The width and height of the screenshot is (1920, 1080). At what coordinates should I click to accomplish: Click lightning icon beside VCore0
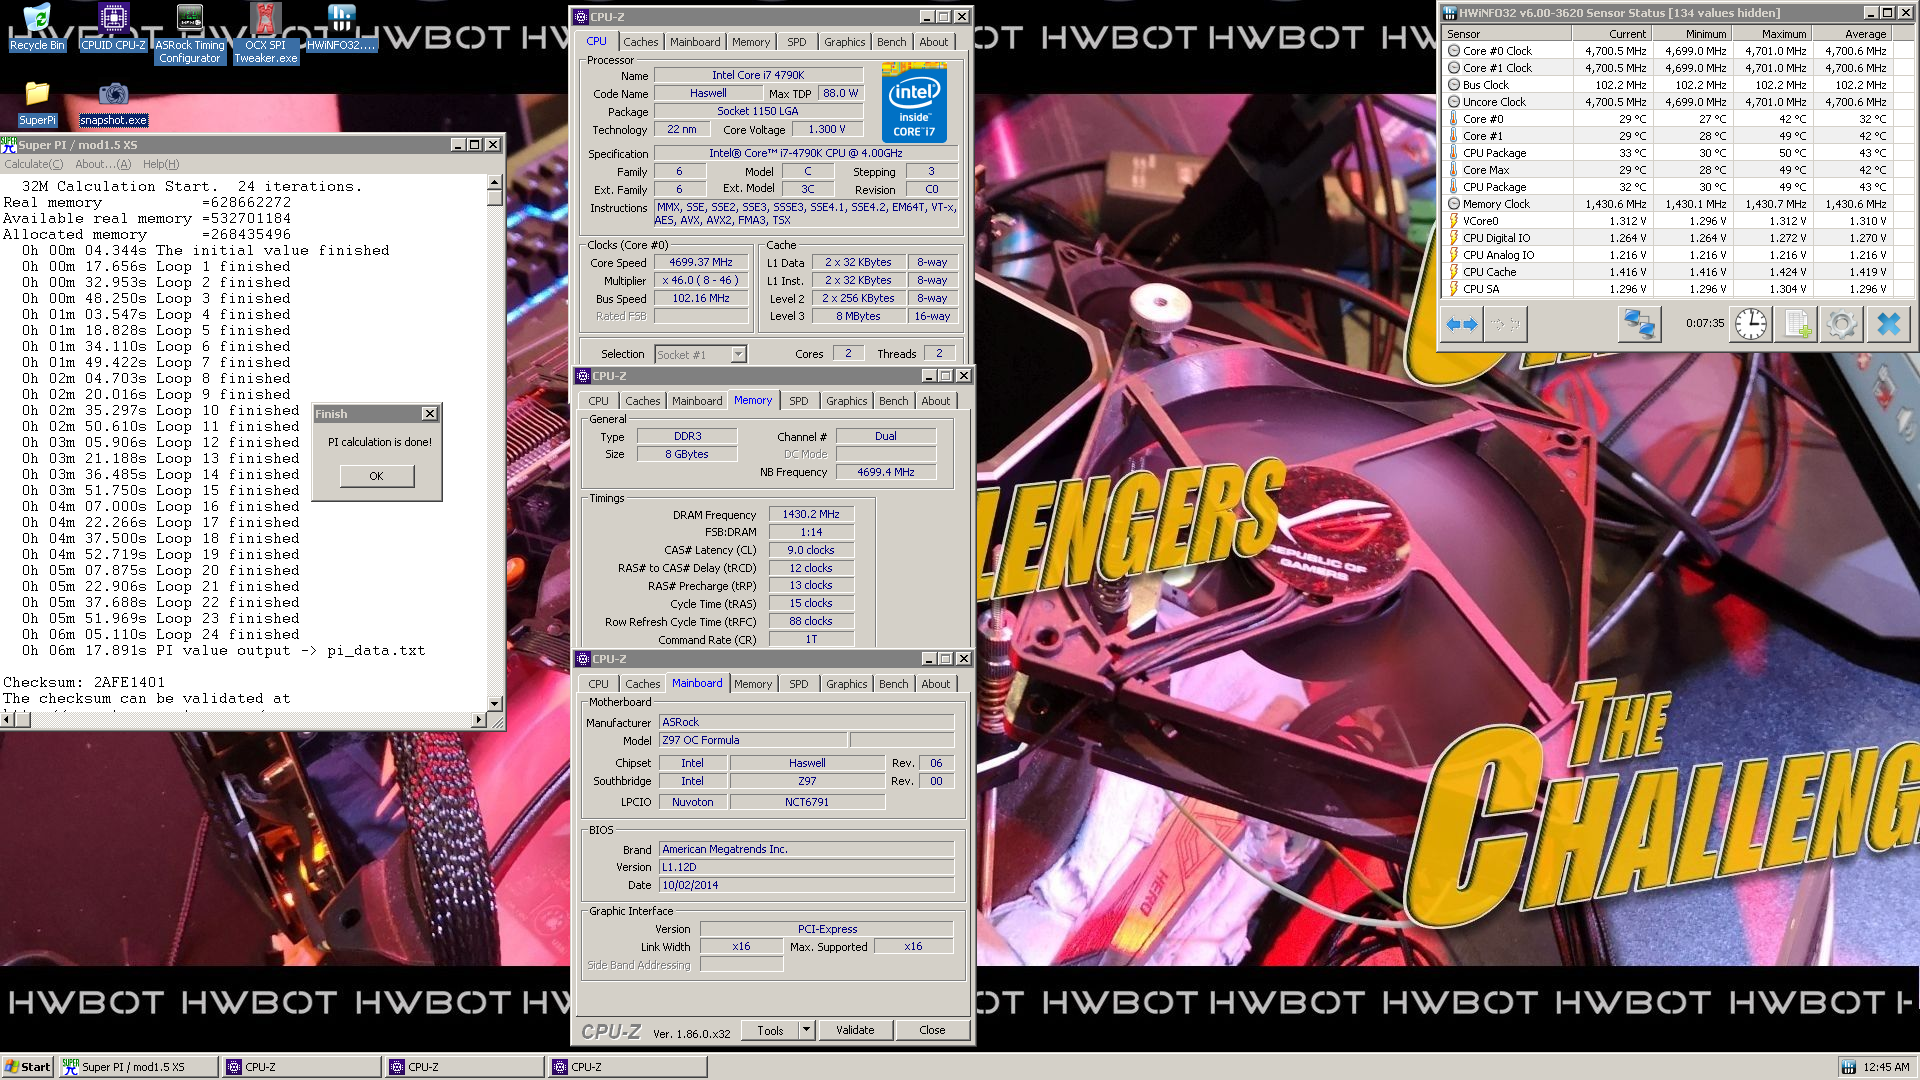point(1453,221)
